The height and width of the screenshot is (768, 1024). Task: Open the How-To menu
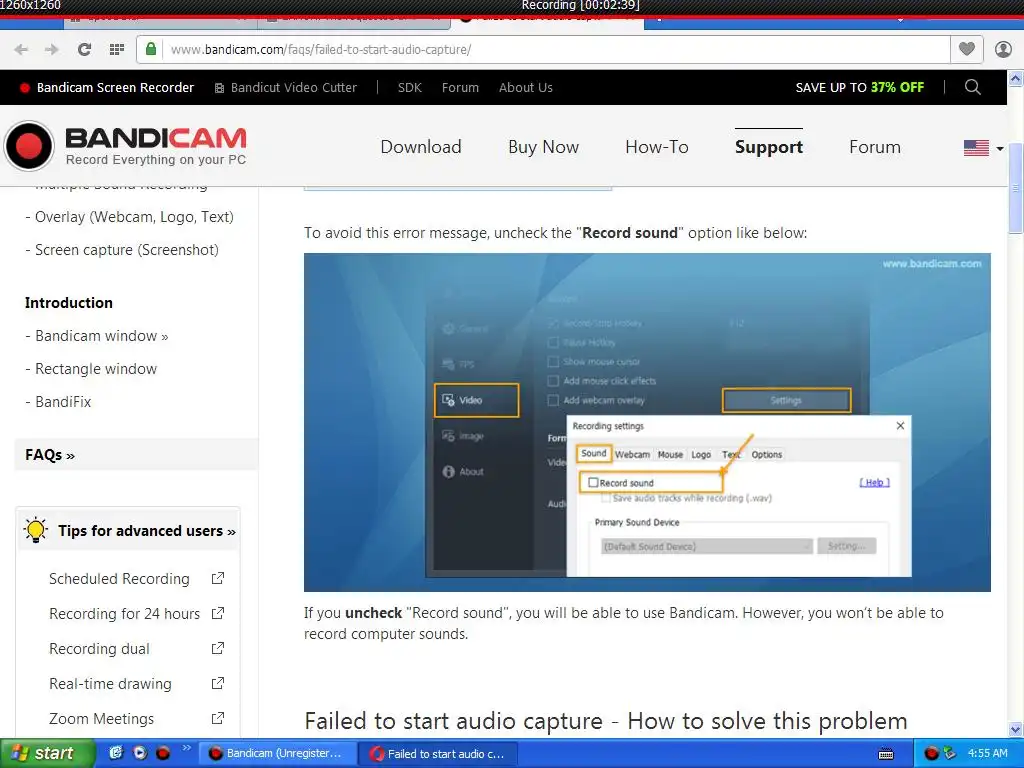point(657,147)
